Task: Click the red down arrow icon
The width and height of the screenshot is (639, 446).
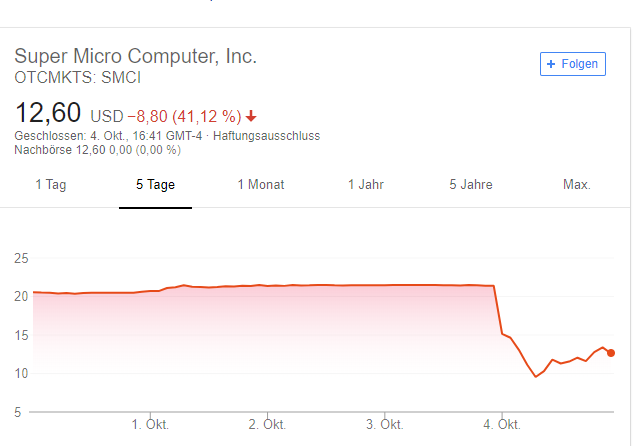Action: point(251,116)
